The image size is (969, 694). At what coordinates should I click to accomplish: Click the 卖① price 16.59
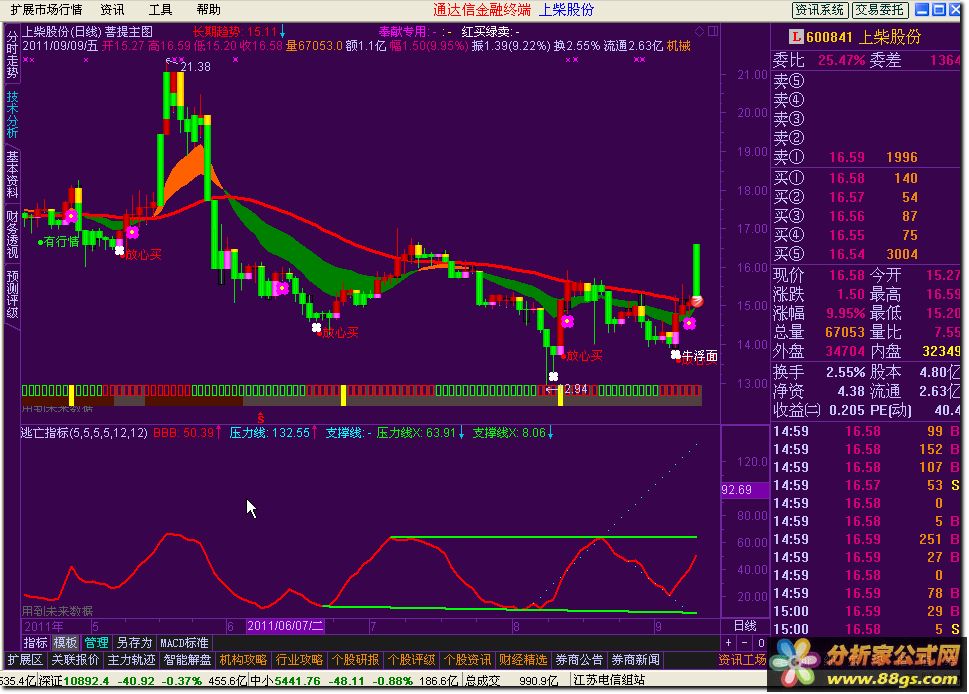click(x=847, y=157)
